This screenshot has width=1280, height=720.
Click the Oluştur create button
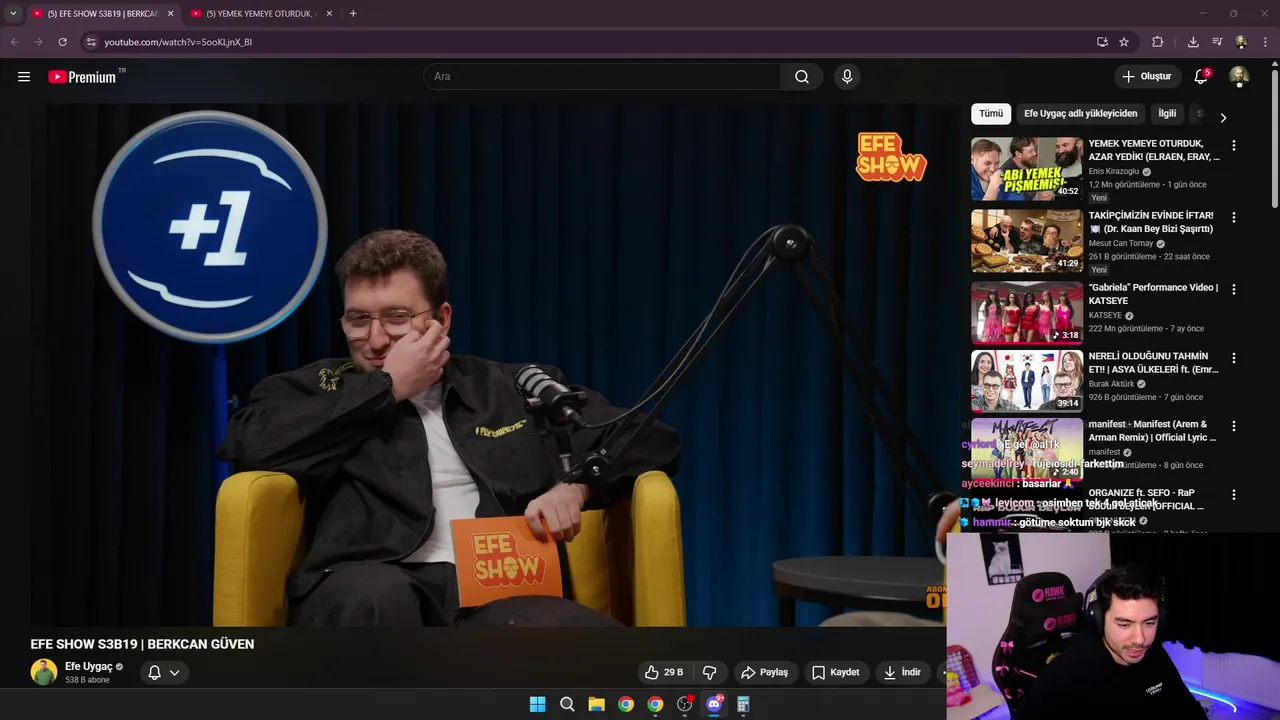click(1146, 76)
